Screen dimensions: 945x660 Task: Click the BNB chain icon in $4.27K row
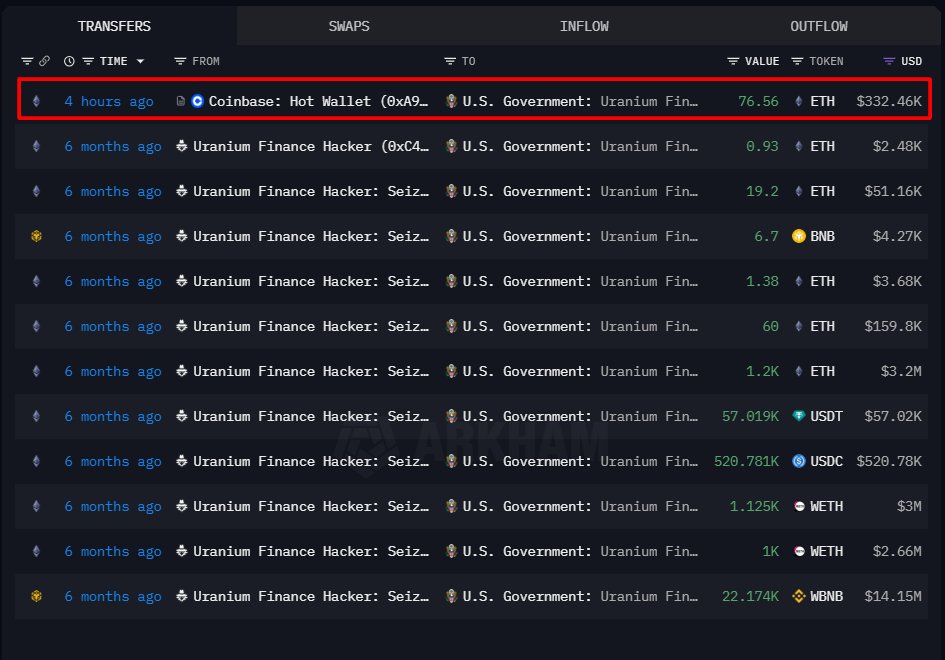36,236
